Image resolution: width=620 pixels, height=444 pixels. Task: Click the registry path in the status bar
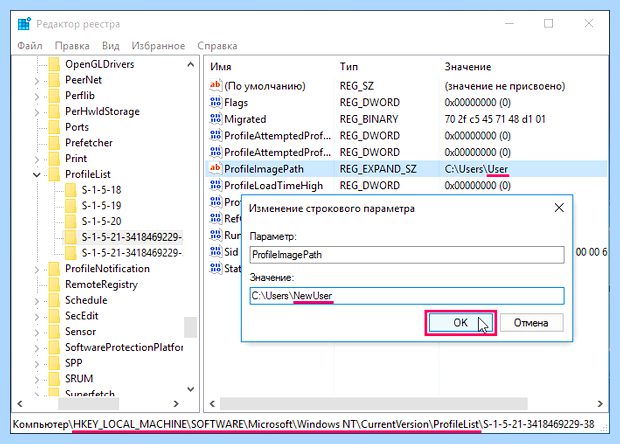[x=303, y=424]
